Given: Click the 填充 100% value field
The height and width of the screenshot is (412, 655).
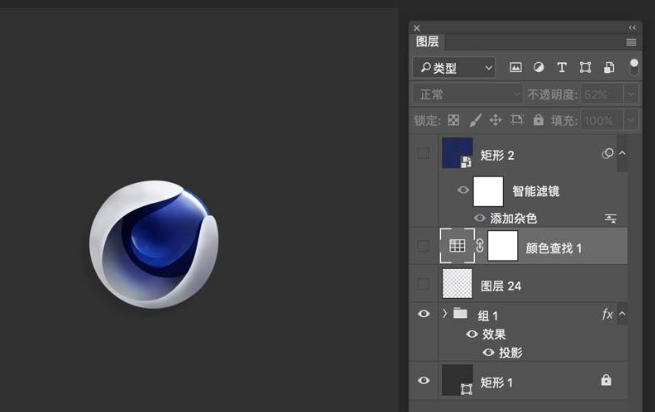Looking at the screenshot, I should coord(602,121).
